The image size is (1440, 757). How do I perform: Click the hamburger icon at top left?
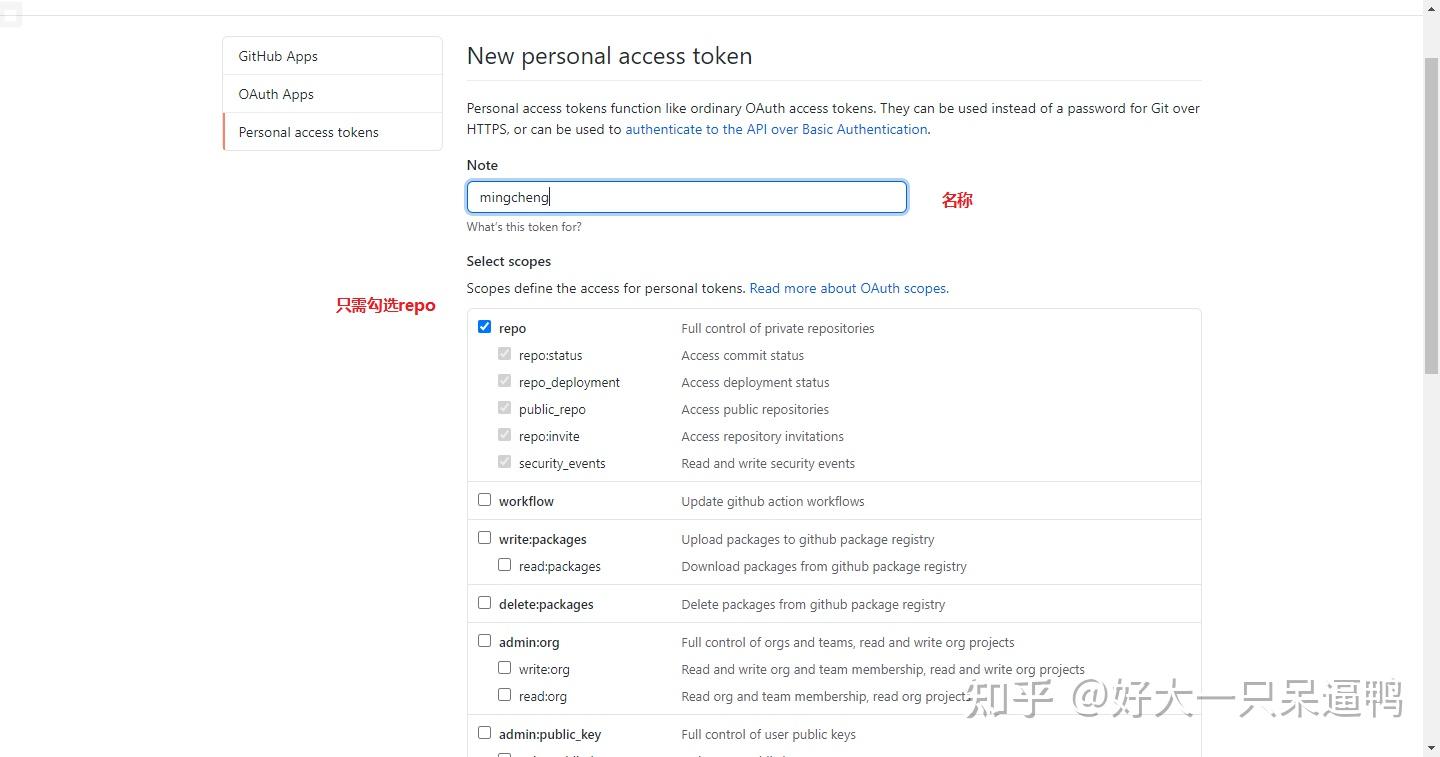pyautogui.click(x=11, y=14)
